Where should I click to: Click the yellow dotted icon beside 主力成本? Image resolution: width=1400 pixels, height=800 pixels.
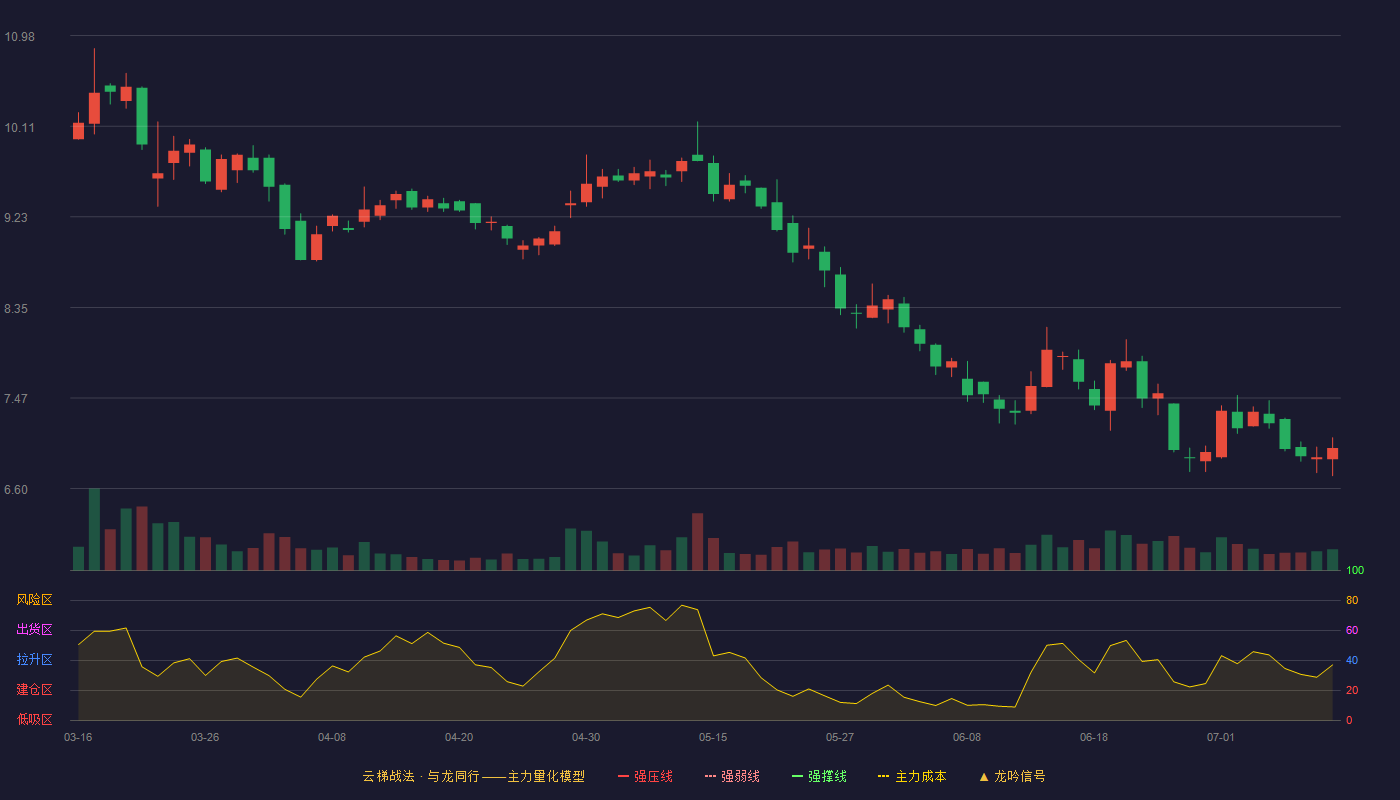[884, 776]
